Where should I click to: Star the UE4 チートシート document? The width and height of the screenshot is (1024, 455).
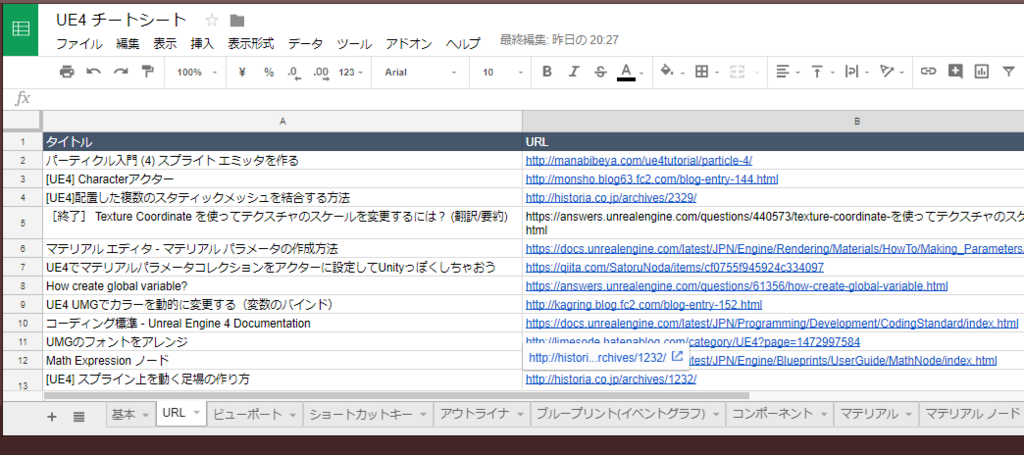pos(212,20)
